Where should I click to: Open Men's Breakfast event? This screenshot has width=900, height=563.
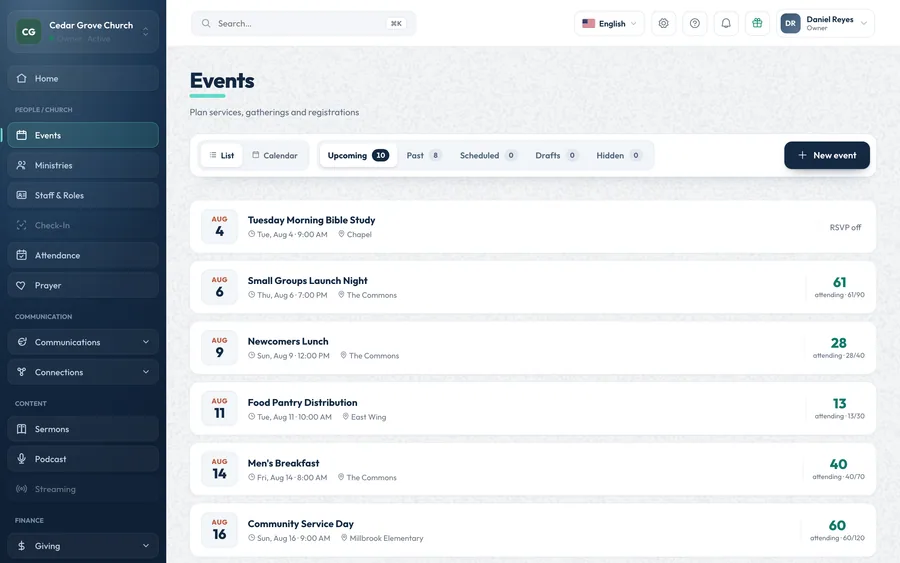(533, 469)
